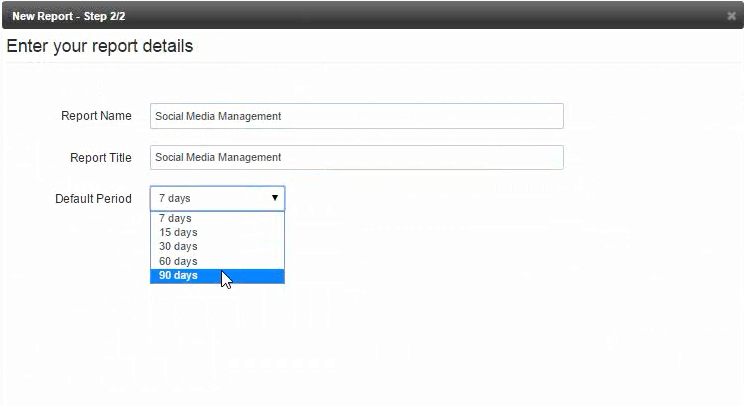Click the Default Period label
The width and height of the screenshot is (744, 406).
point(93,199)
